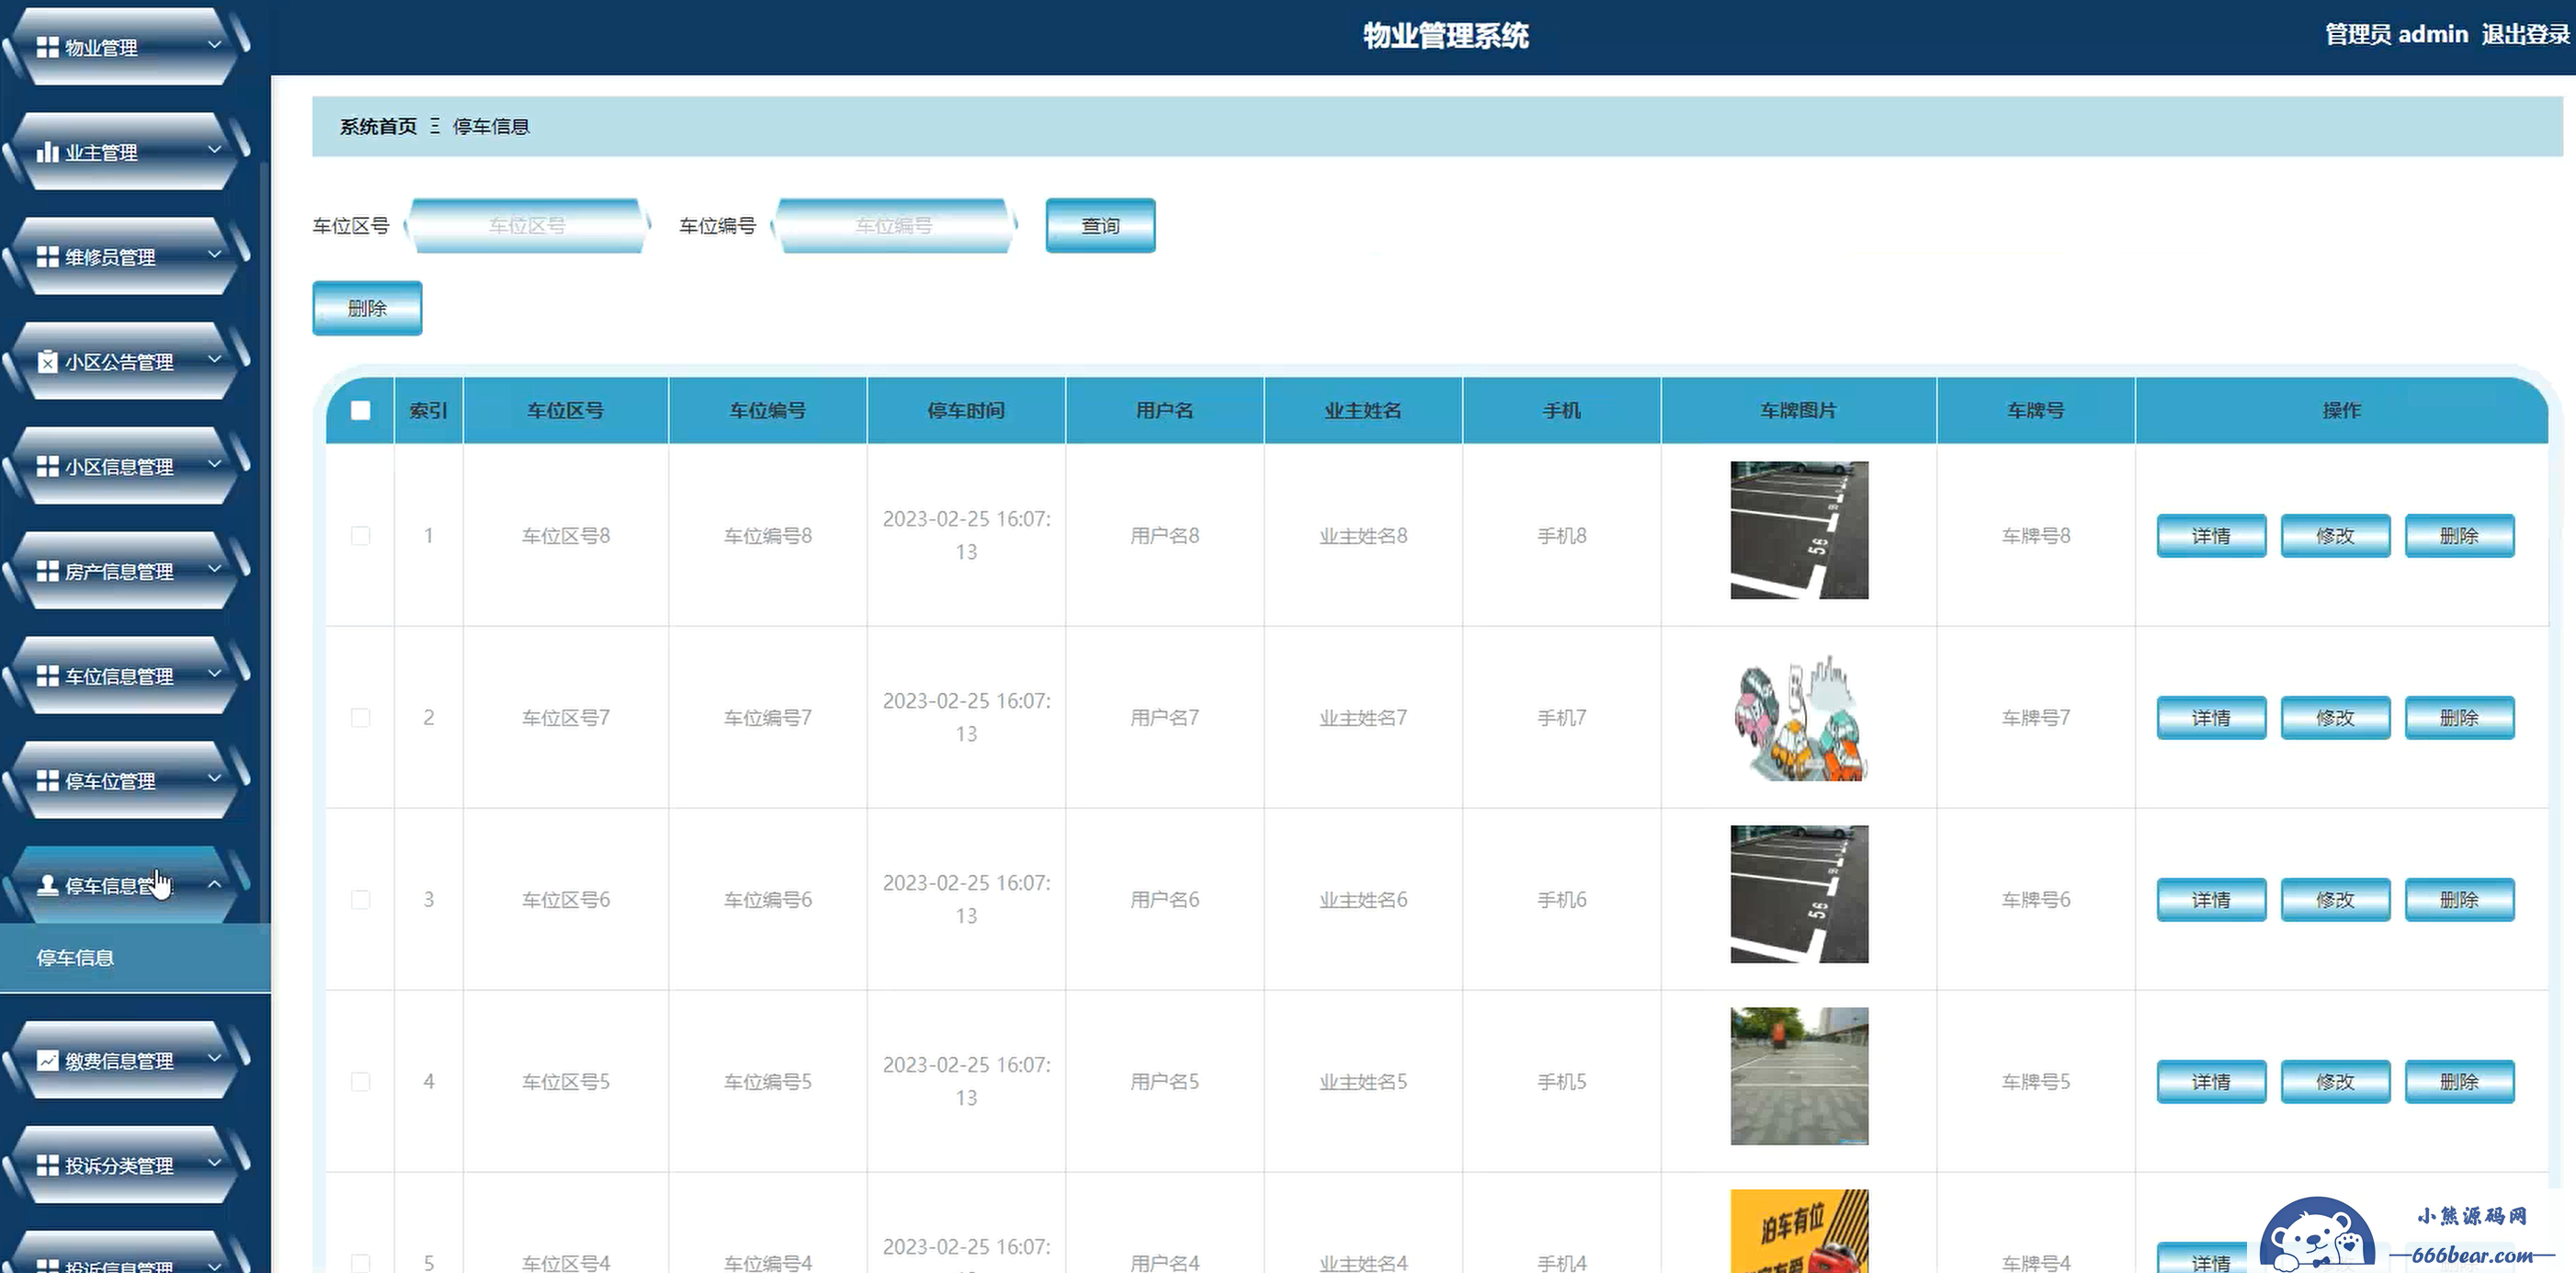Click 修改 for row 车位区号8
The height and width of the screenshot is (1273, 2576).
point(2335,536)
